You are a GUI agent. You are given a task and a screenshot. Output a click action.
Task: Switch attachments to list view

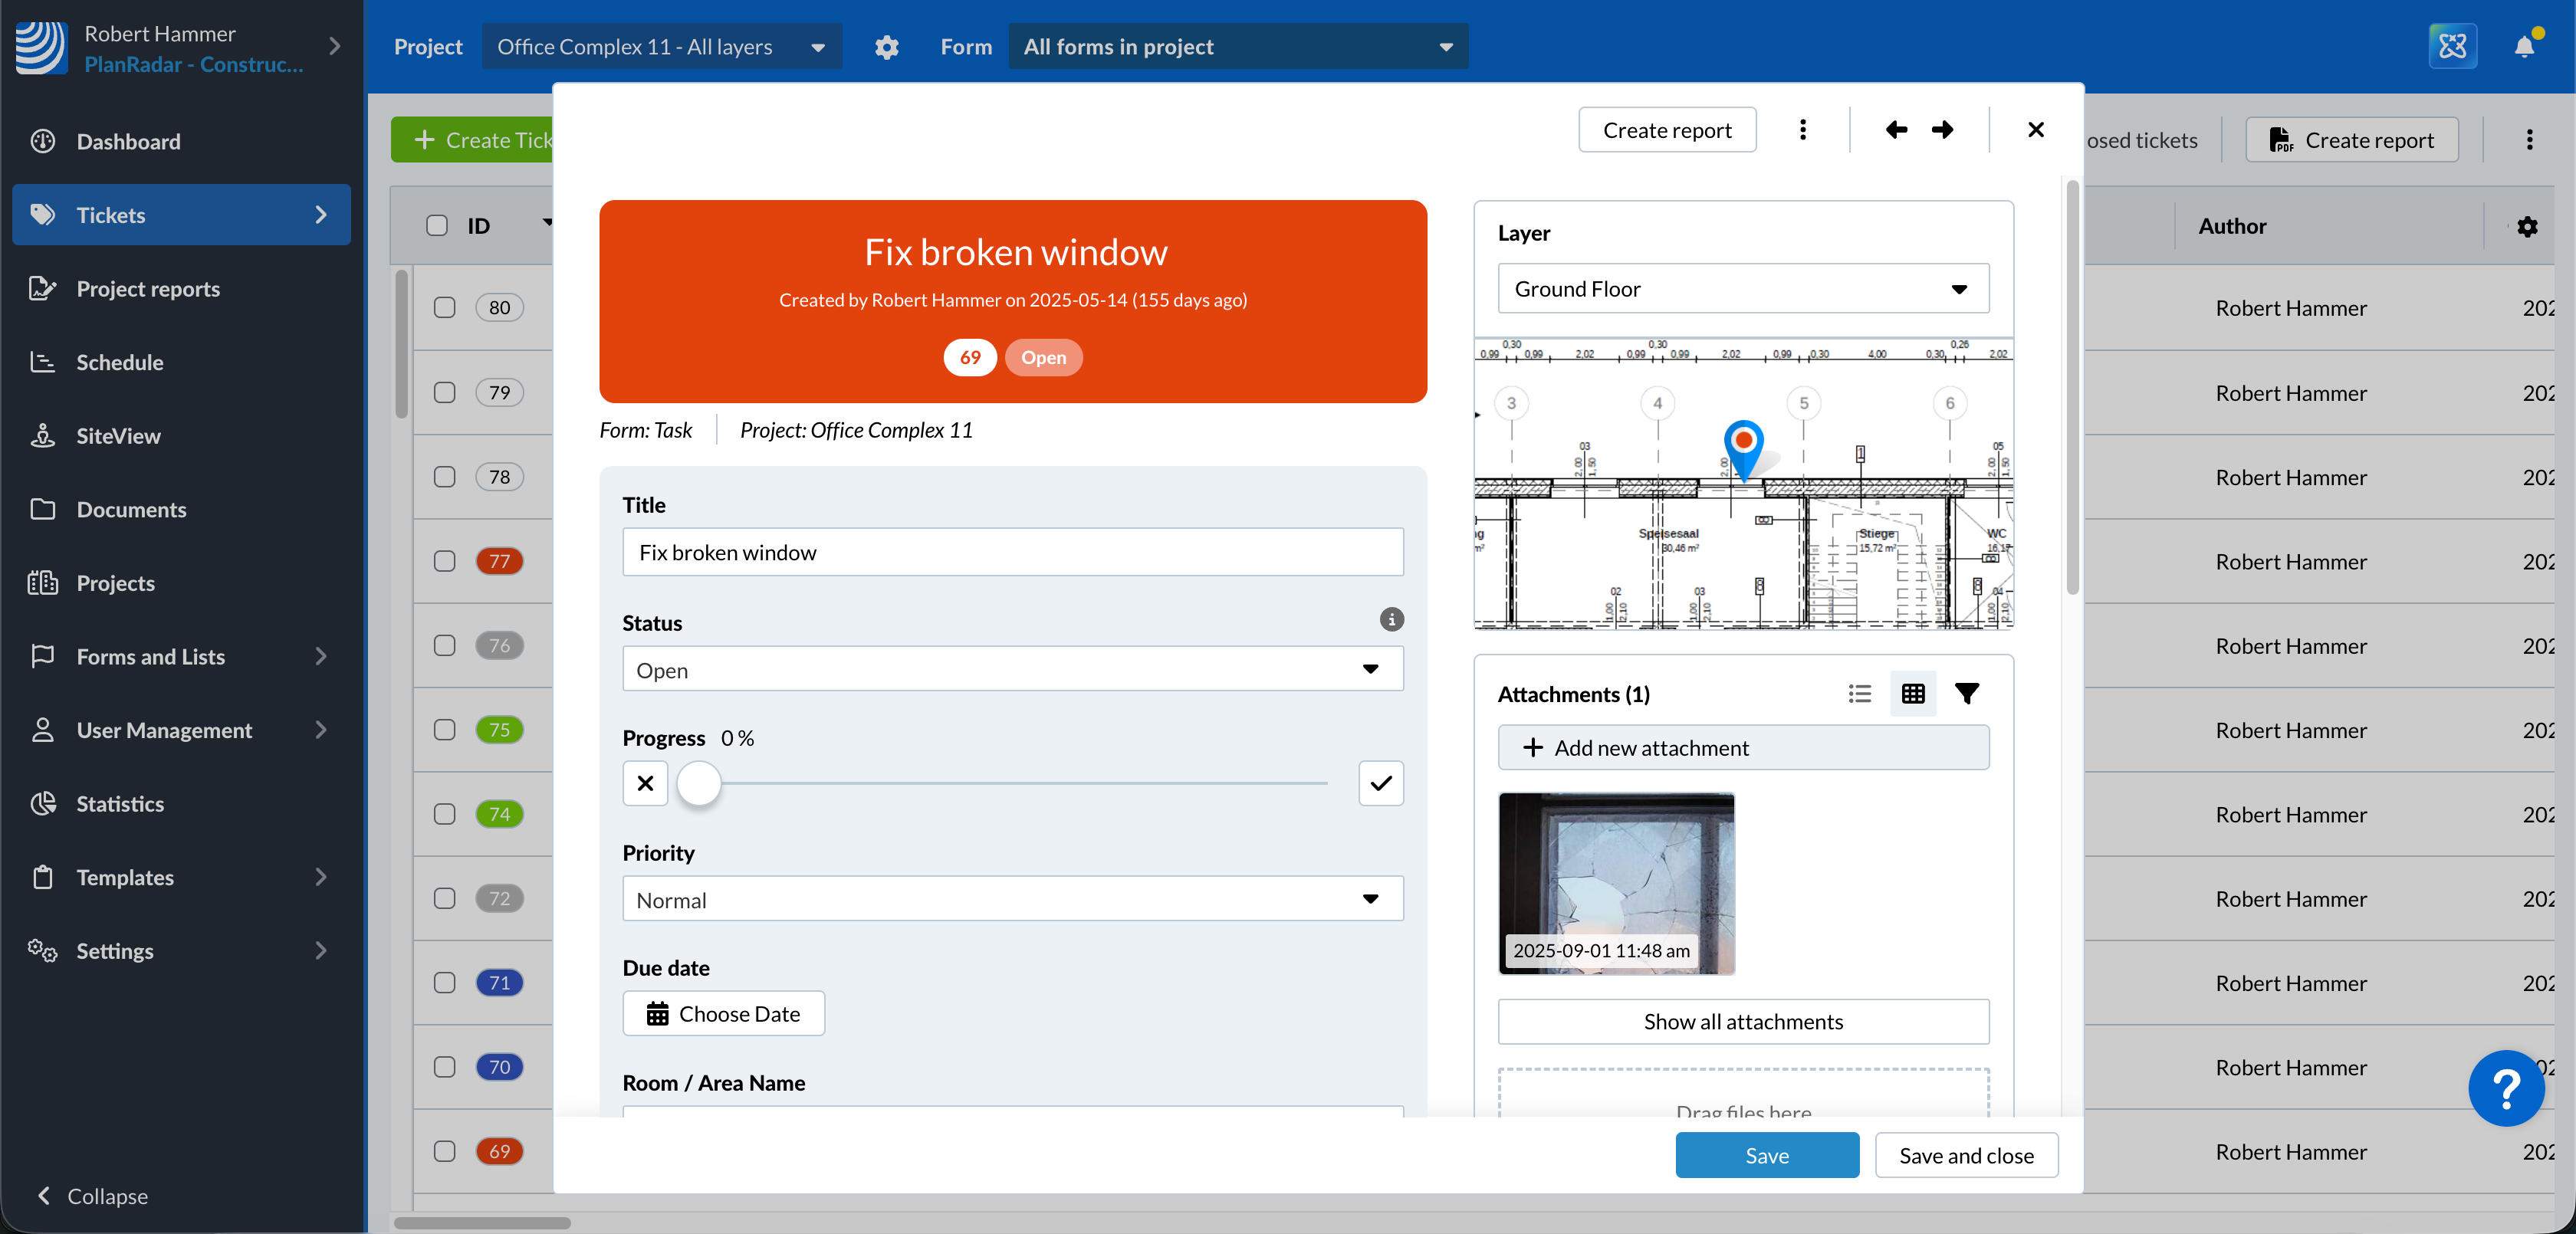pos(1859,693)
